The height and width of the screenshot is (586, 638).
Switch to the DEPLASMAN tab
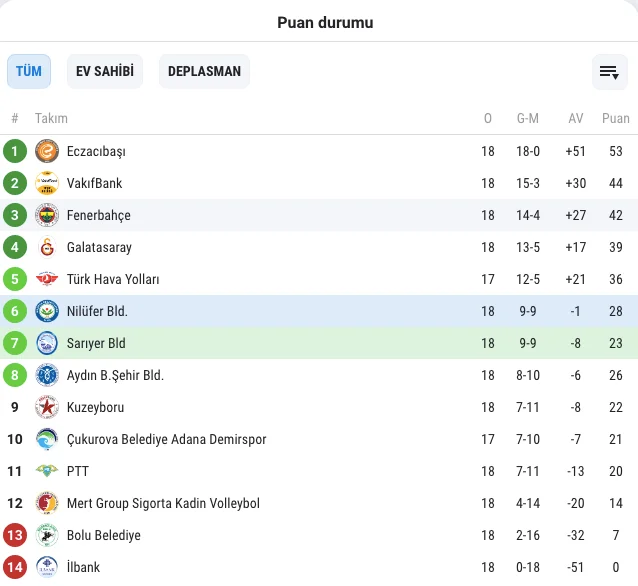pyautogui.click(x=204, y=71)
